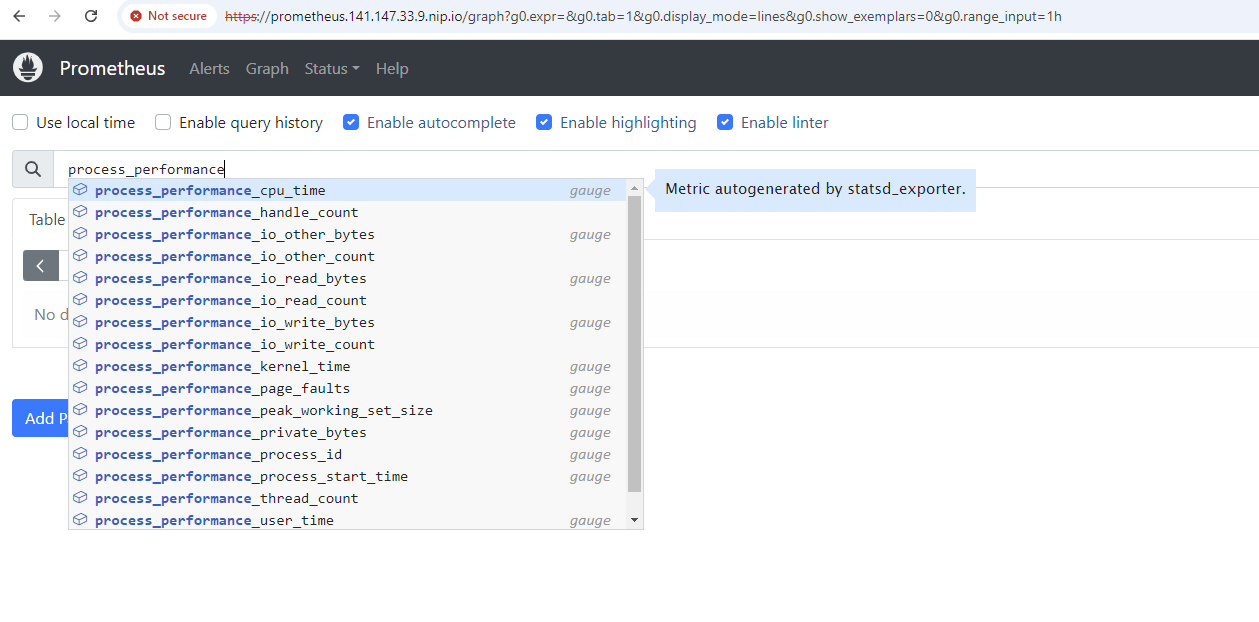Open the Status dropdown menu
Viewport: 1259px width, 622px height.
(331, 68)
